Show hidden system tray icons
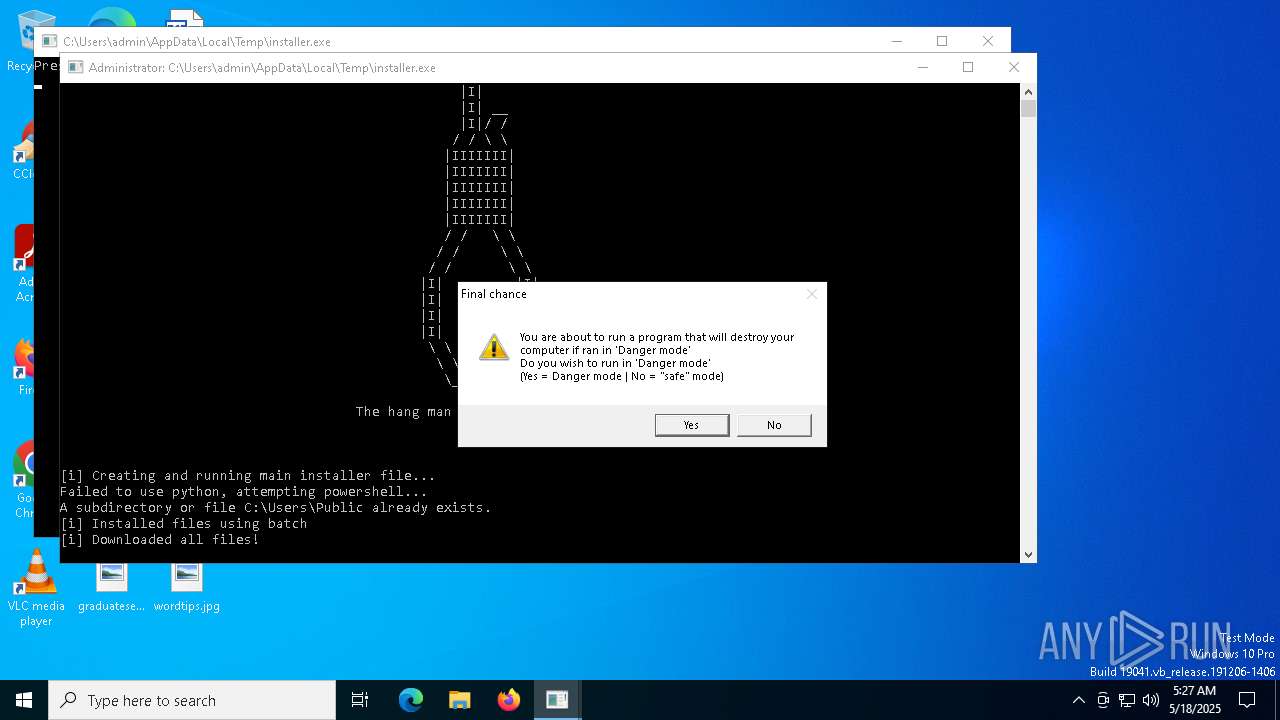 tap(1078, 700)
